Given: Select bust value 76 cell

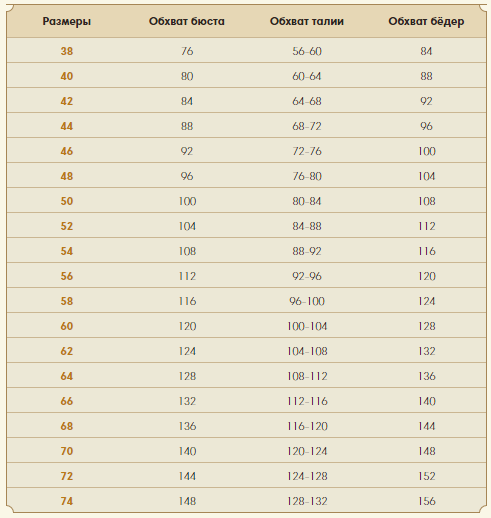Looking at the screenshot, I should 187,51.
